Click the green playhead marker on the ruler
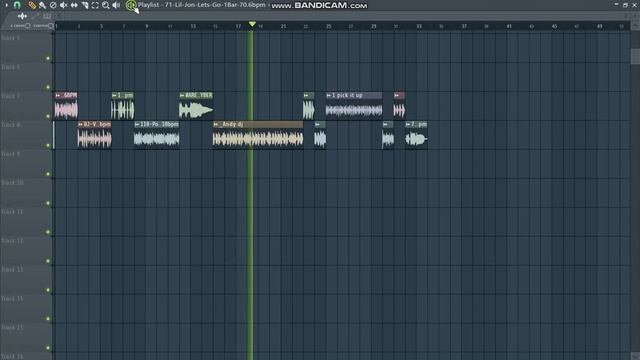The image size is (640, 360). (x=252, y=24)
